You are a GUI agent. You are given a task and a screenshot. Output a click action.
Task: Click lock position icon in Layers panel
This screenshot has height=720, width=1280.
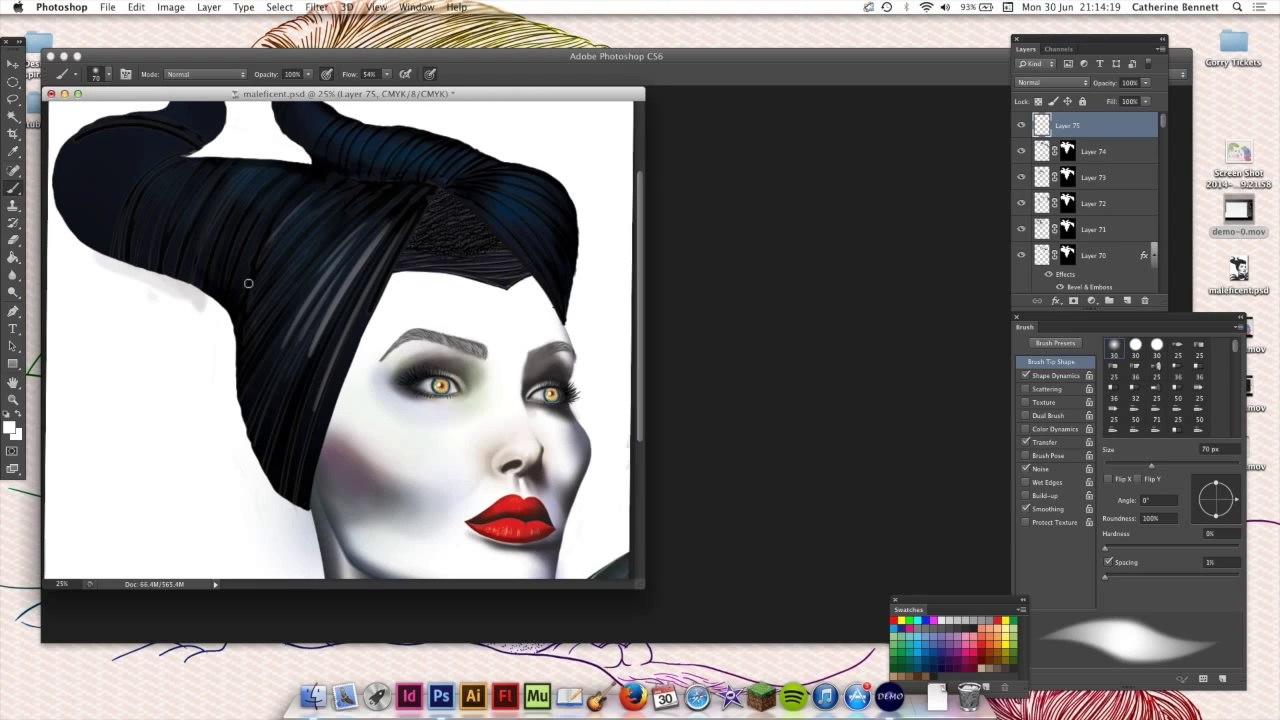coord(1067,101)
